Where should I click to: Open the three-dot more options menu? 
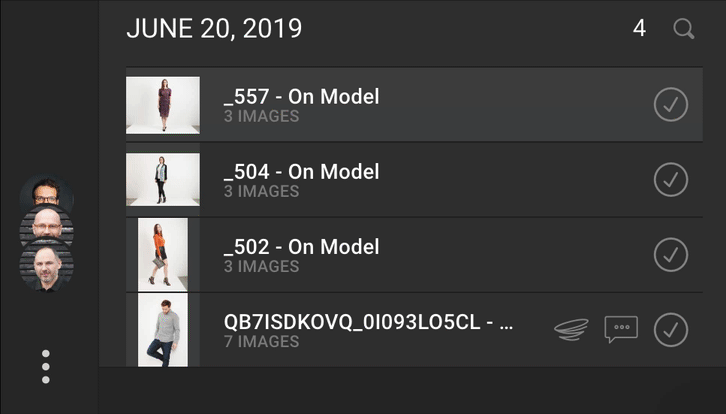[46, 367]
